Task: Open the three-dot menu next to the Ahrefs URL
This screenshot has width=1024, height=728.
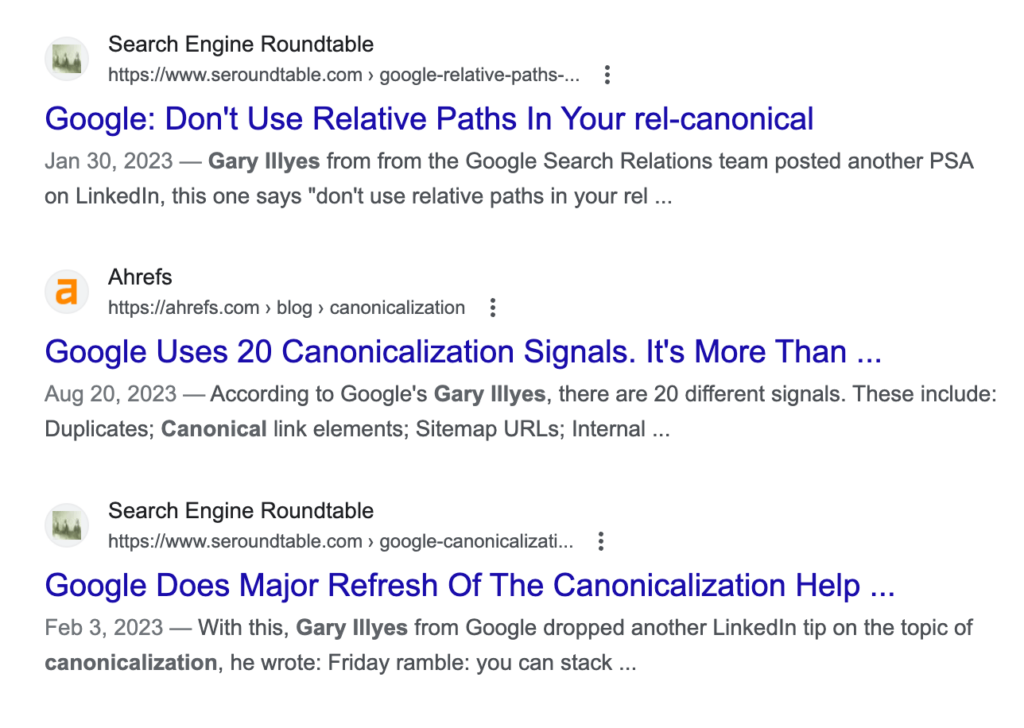Action: pos(491,307)
